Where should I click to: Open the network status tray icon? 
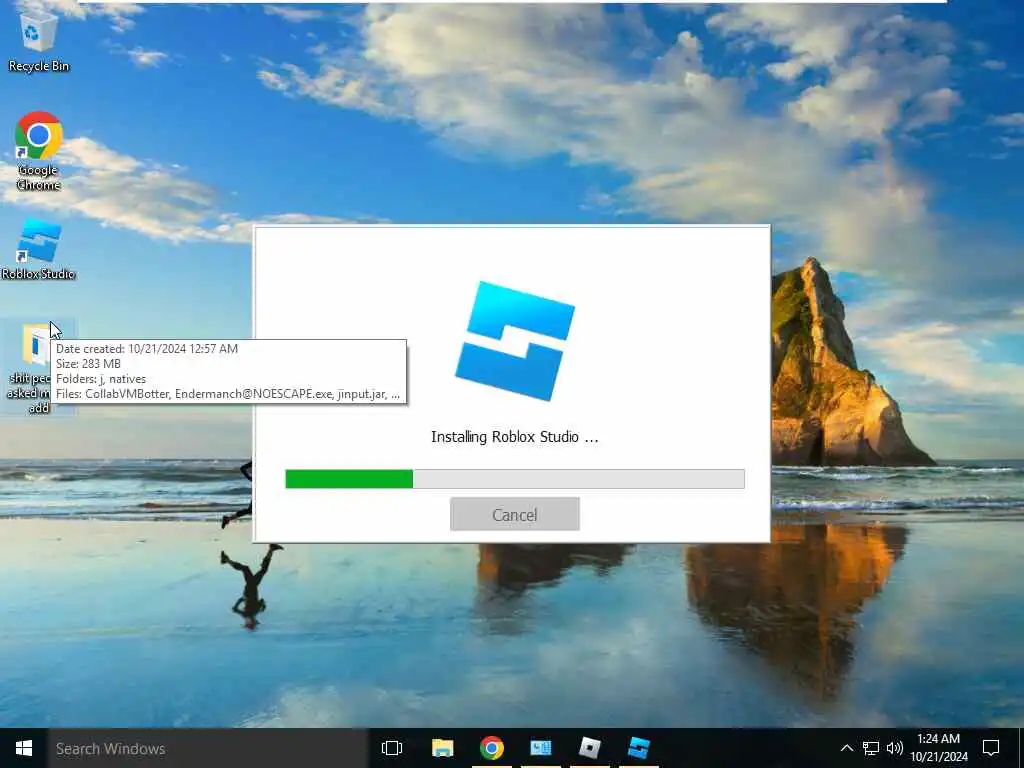point(871,748)
